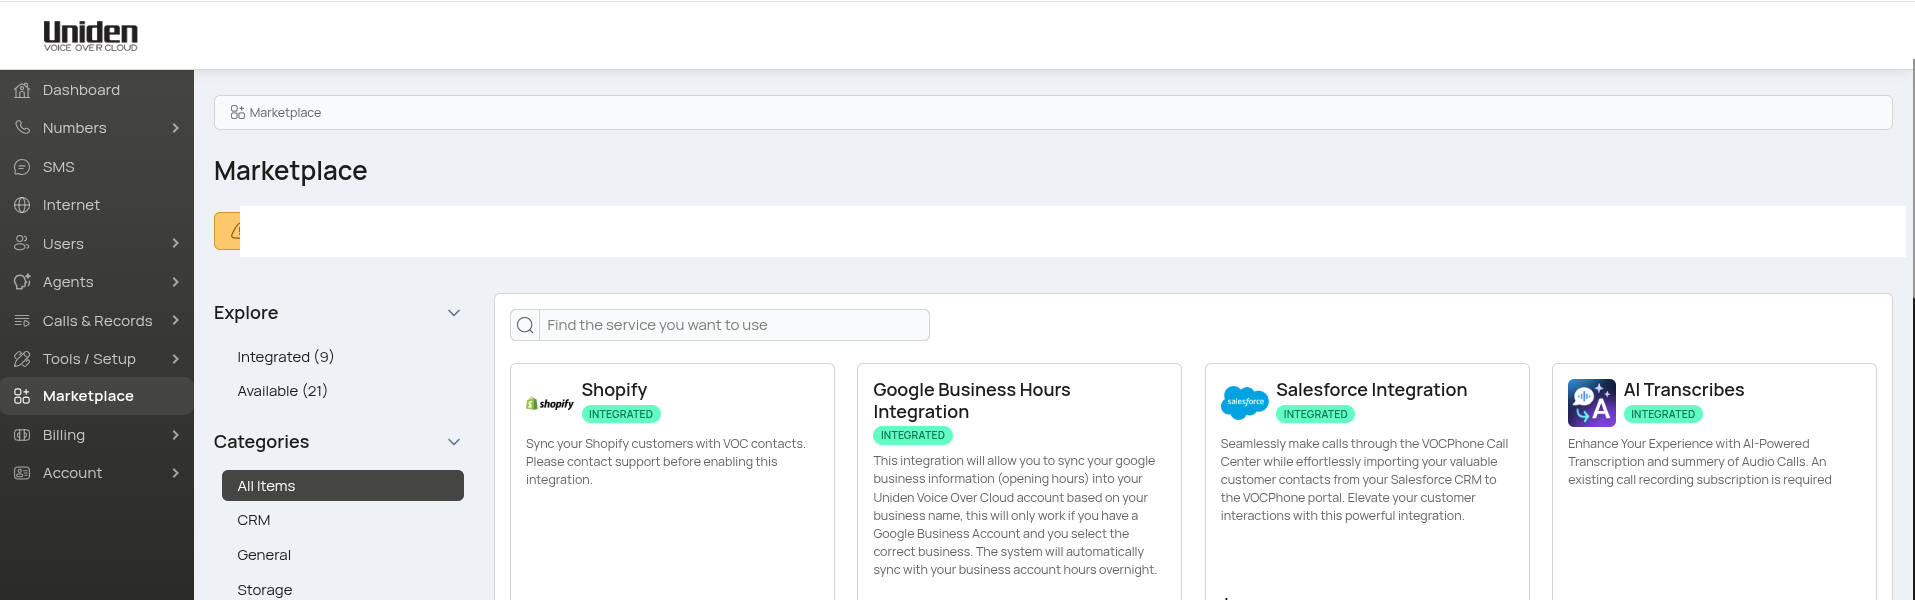Open the Billing menu item
The width and height of the screenshot is (1915, 600).
point(97,435)
